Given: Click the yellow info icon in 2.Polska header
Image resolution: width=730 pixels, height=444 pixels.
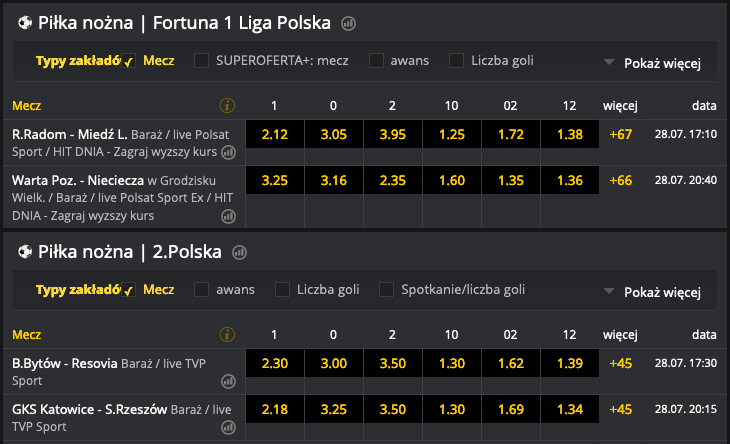Looking at the screenshot, I should (x=227, y=335).
